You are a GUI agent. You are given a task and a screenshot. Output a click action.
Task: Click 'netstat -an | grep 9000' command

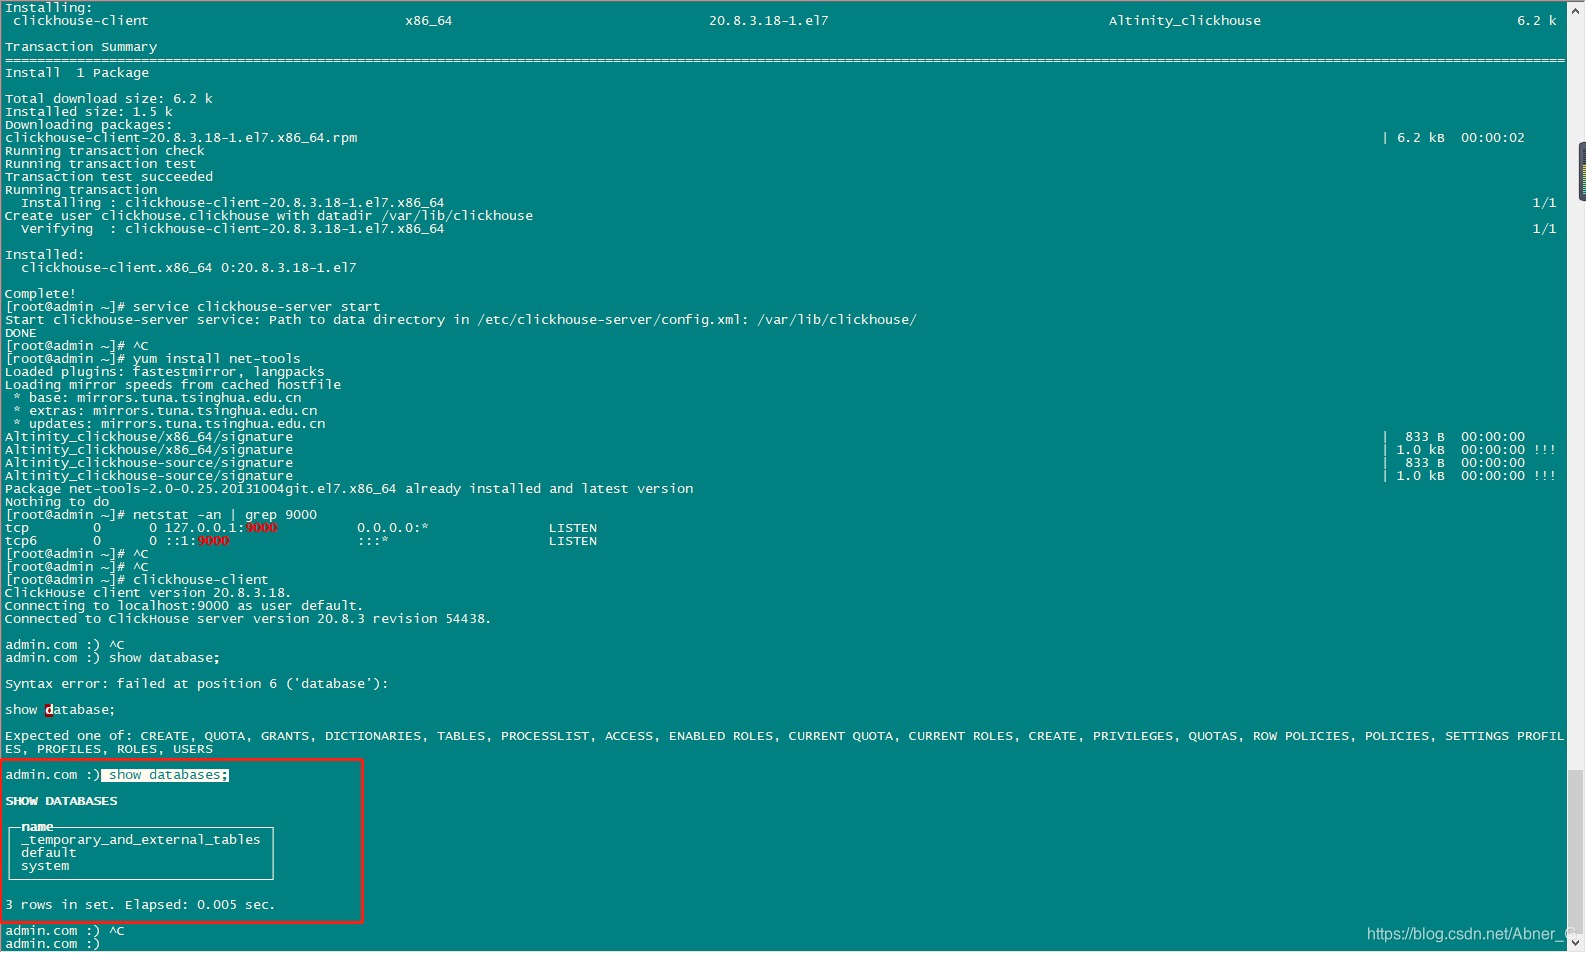[225, 515]
